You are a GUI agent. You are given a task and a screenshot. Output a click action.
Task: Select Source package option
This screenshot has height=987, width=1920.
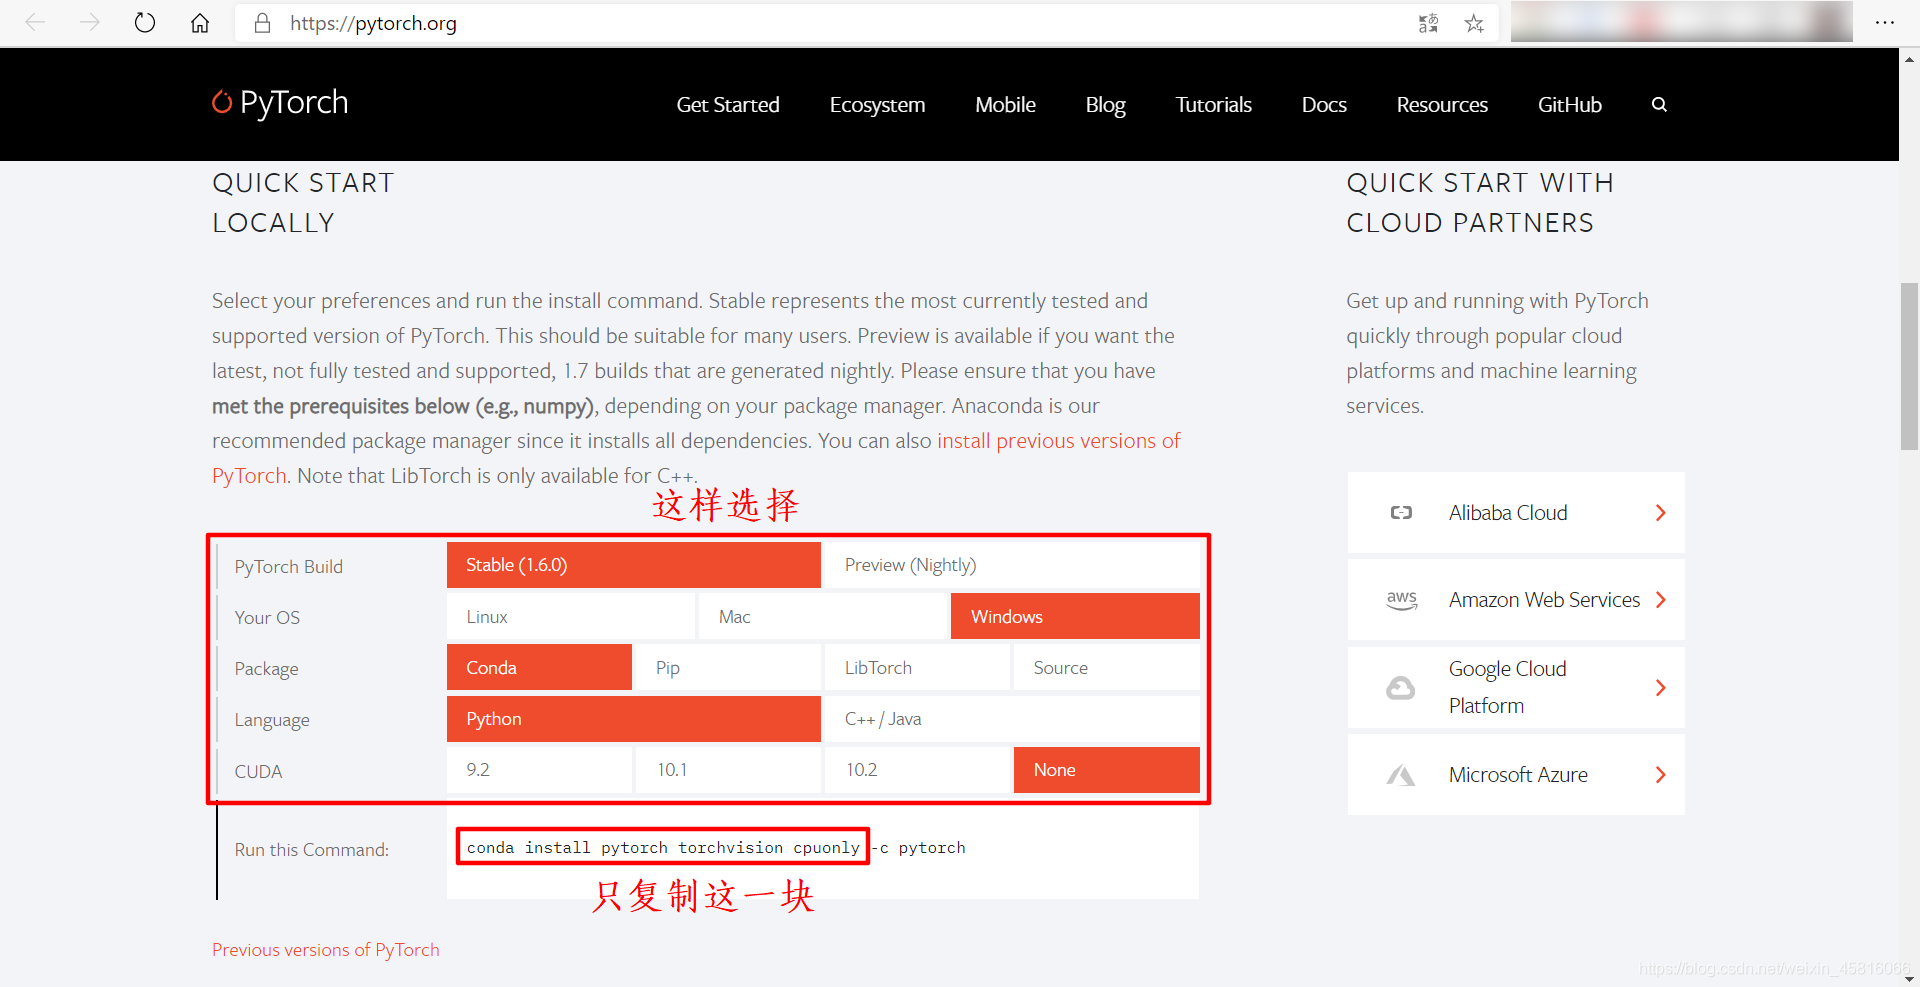(1106, 667)
